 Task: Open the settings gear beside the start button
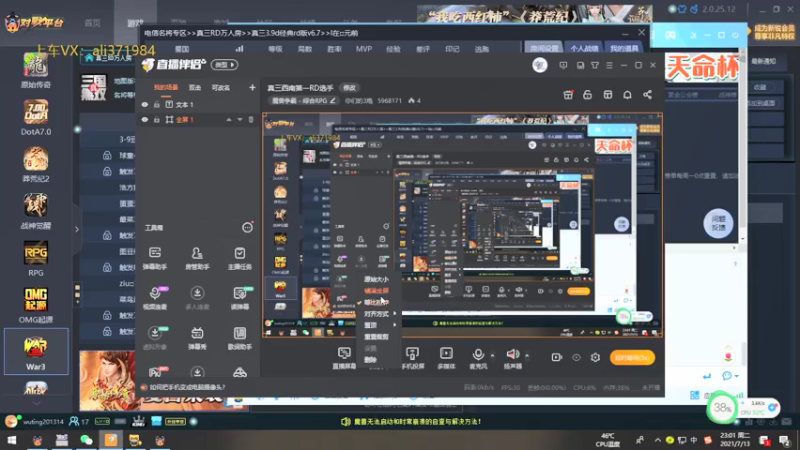[595, 357]
